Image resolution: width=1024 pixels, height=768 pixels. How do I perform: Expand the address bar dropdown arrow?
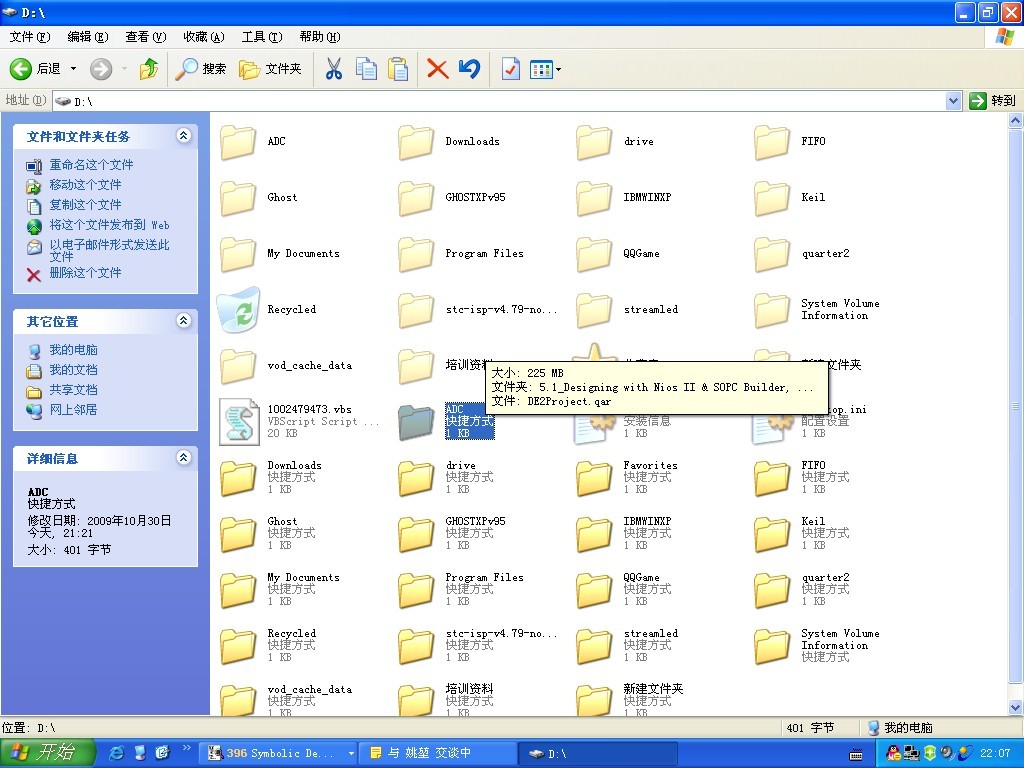point(953,100)
